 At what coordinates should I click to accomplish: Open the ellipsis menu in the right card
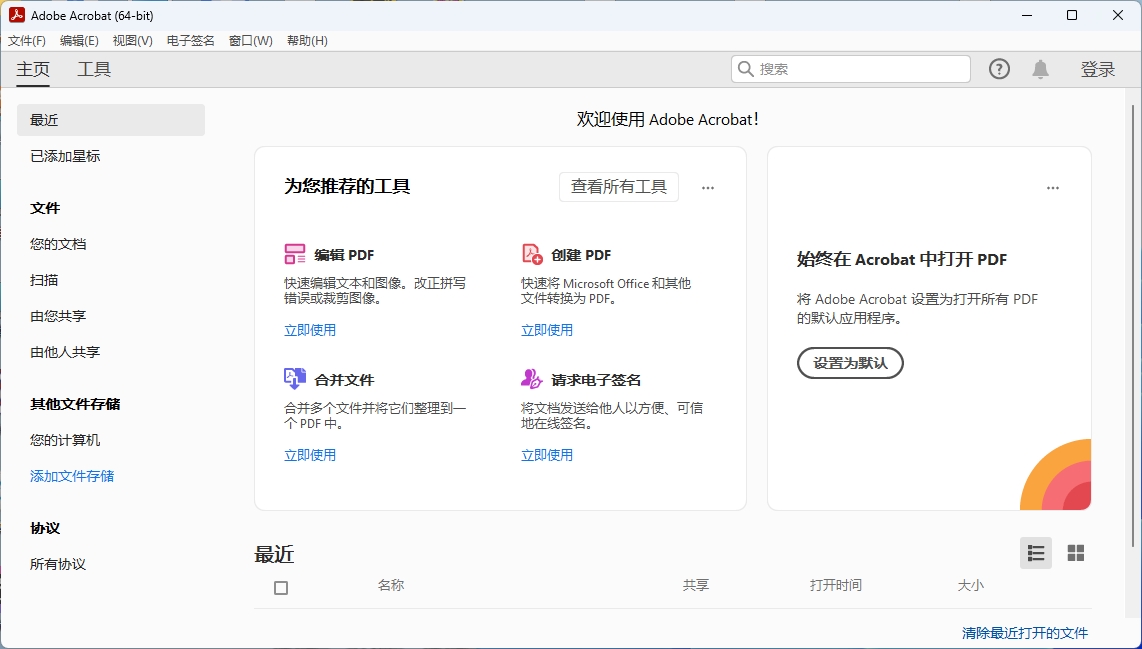point(1053,187)
